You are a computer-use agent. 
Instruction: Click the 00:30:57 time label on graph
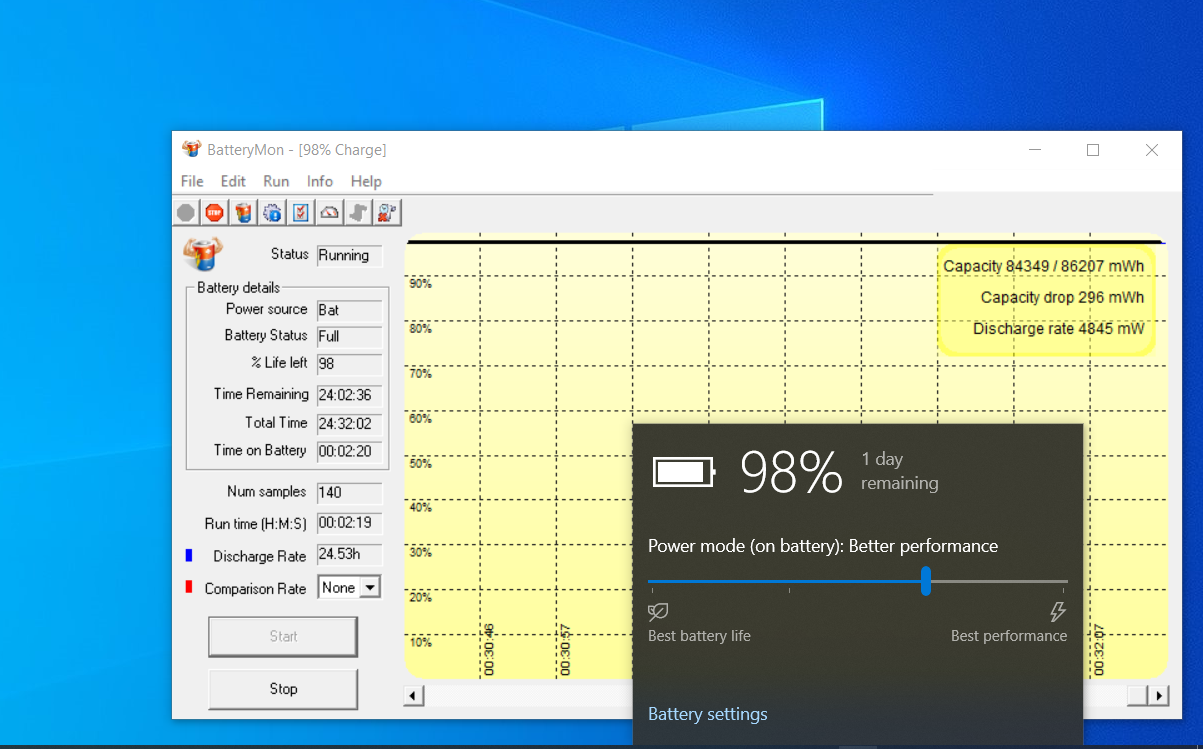[566, 650]
